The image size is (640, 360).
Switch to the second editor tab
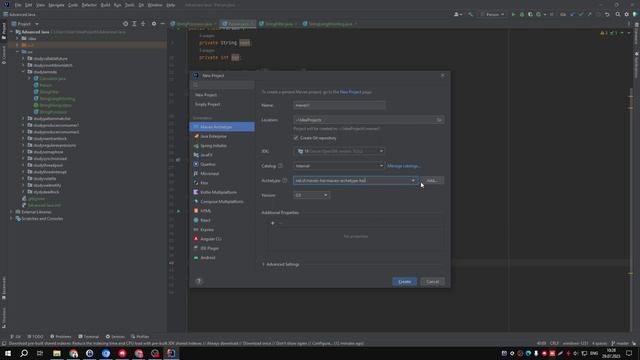coord(238,24)
